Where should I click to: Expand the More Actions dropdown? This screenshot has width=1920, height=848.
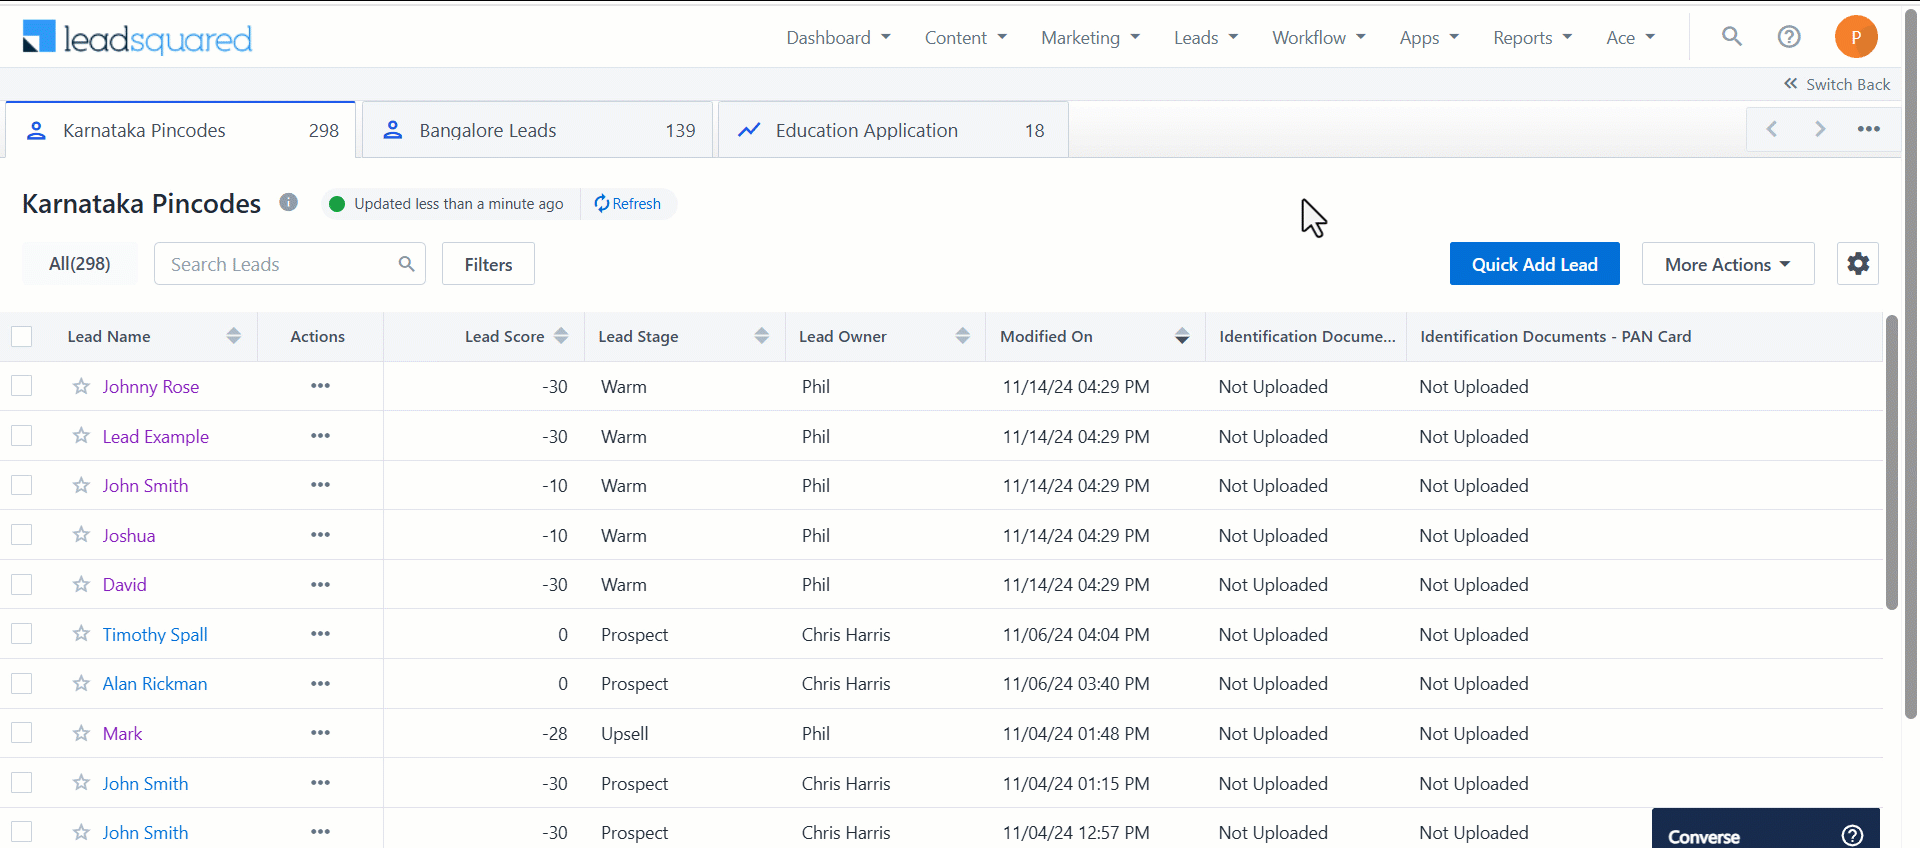(x=1728, y=264)
